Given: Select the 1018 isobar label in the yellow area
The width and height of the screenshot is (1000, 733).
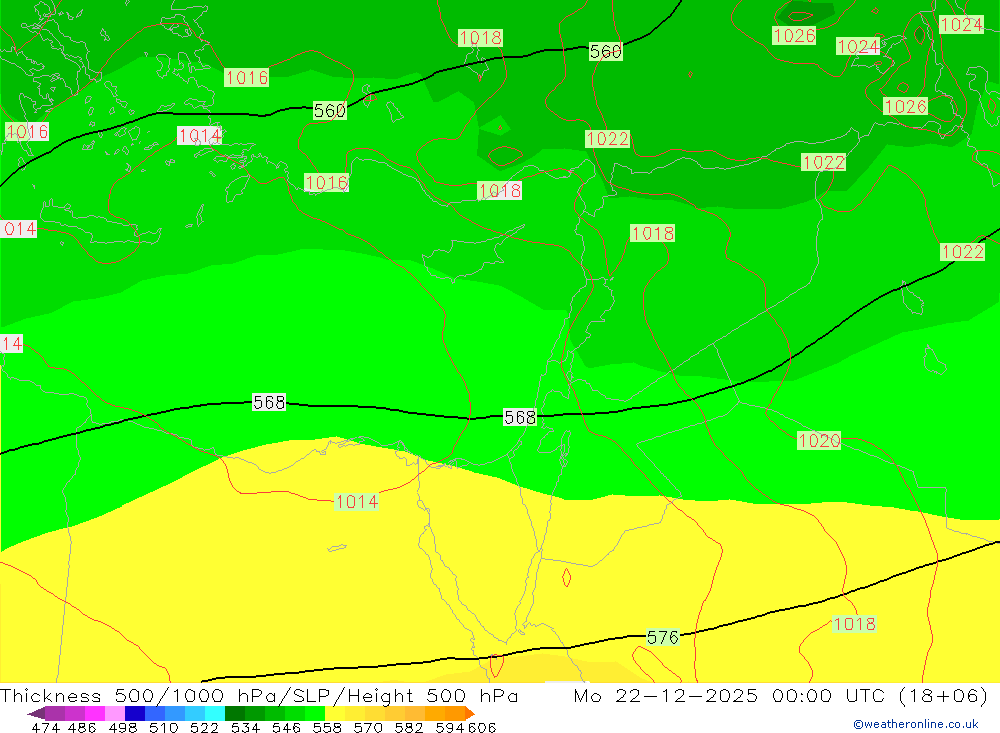Looking at the screenshot, I should tap(854, 624).
